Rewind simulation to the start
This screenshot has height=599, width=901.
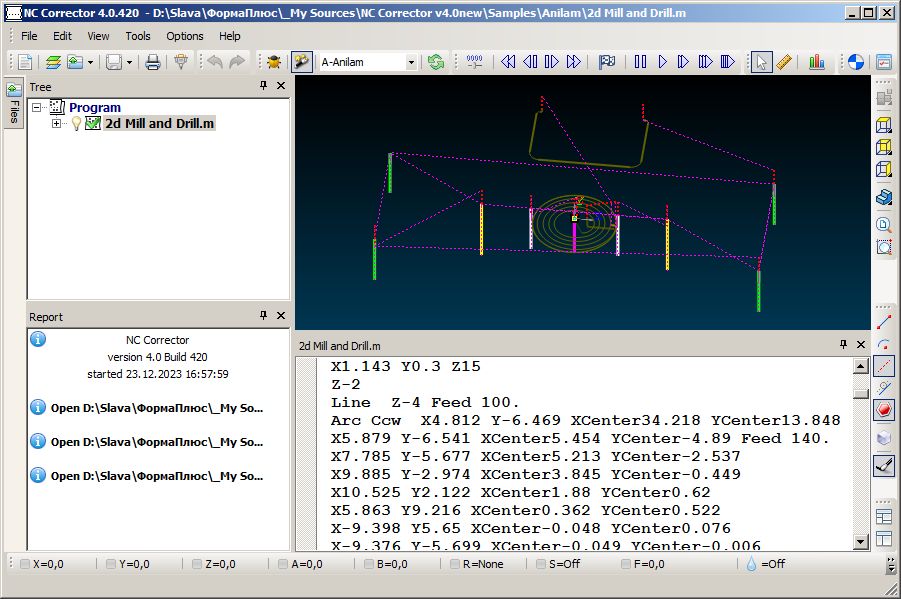508,62
